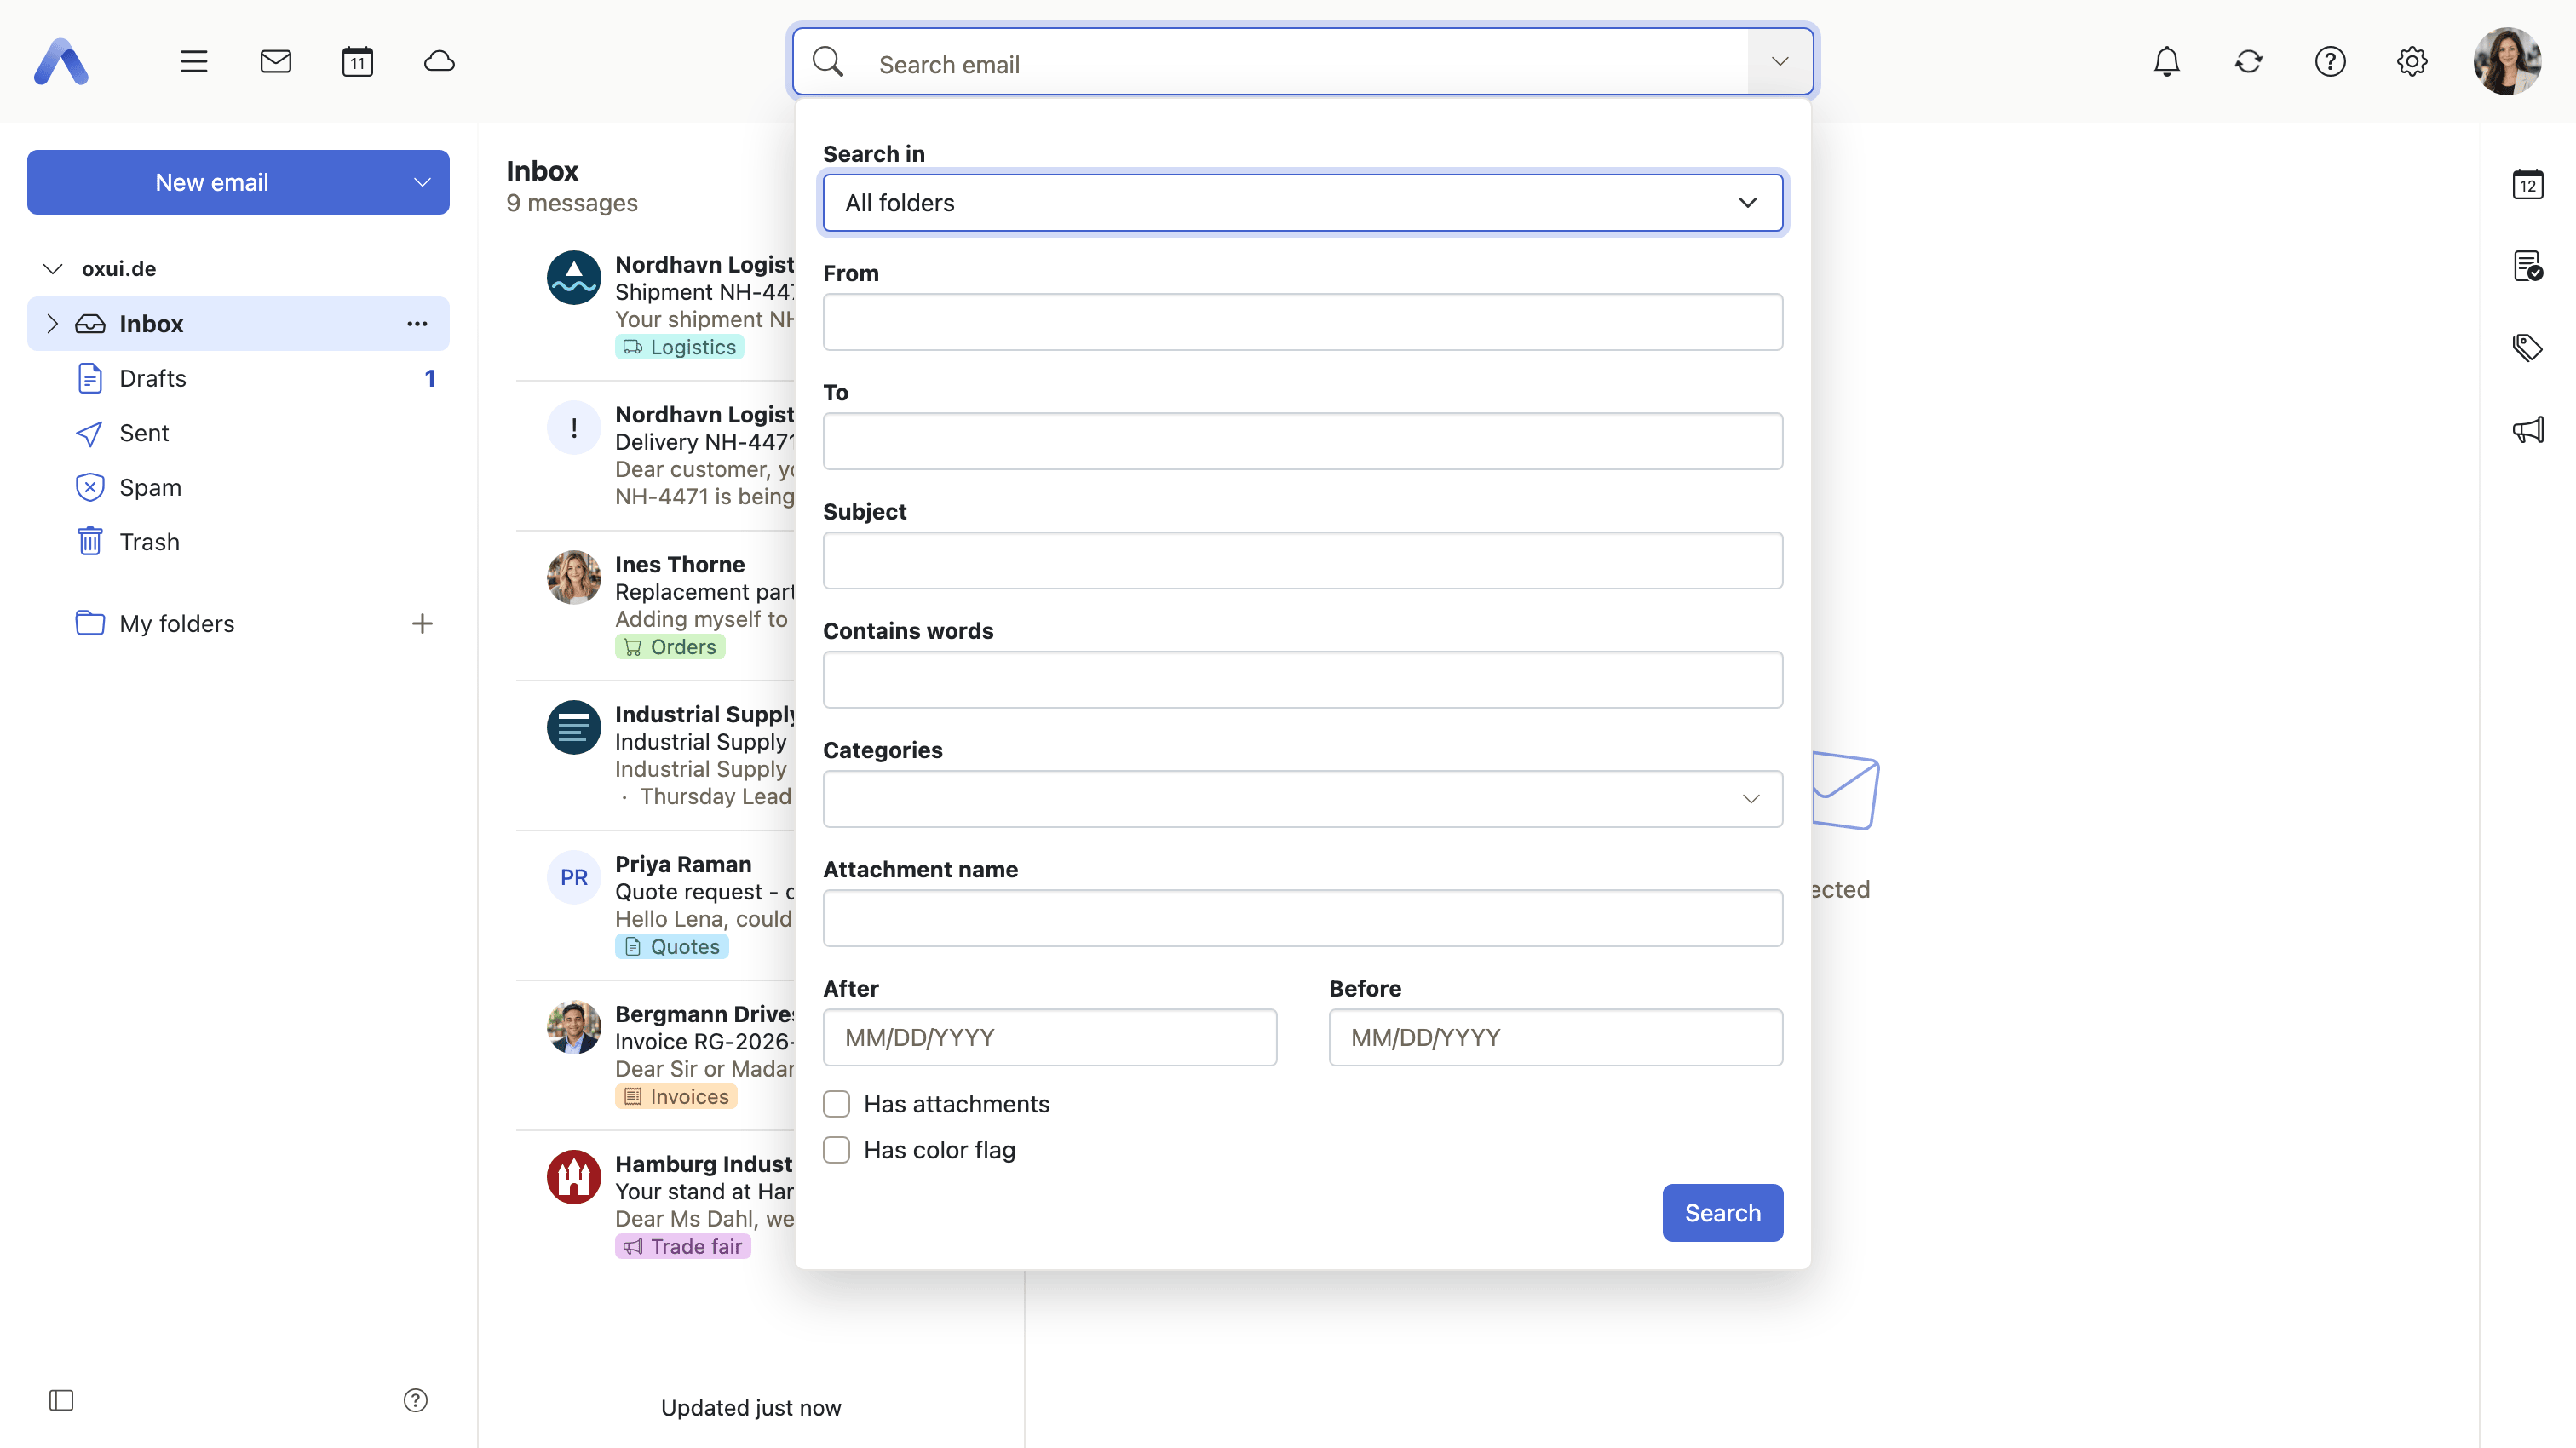Click the Subject input field
Image resolution: width=2576 pixels, height=1448 pixels.
1302,561
